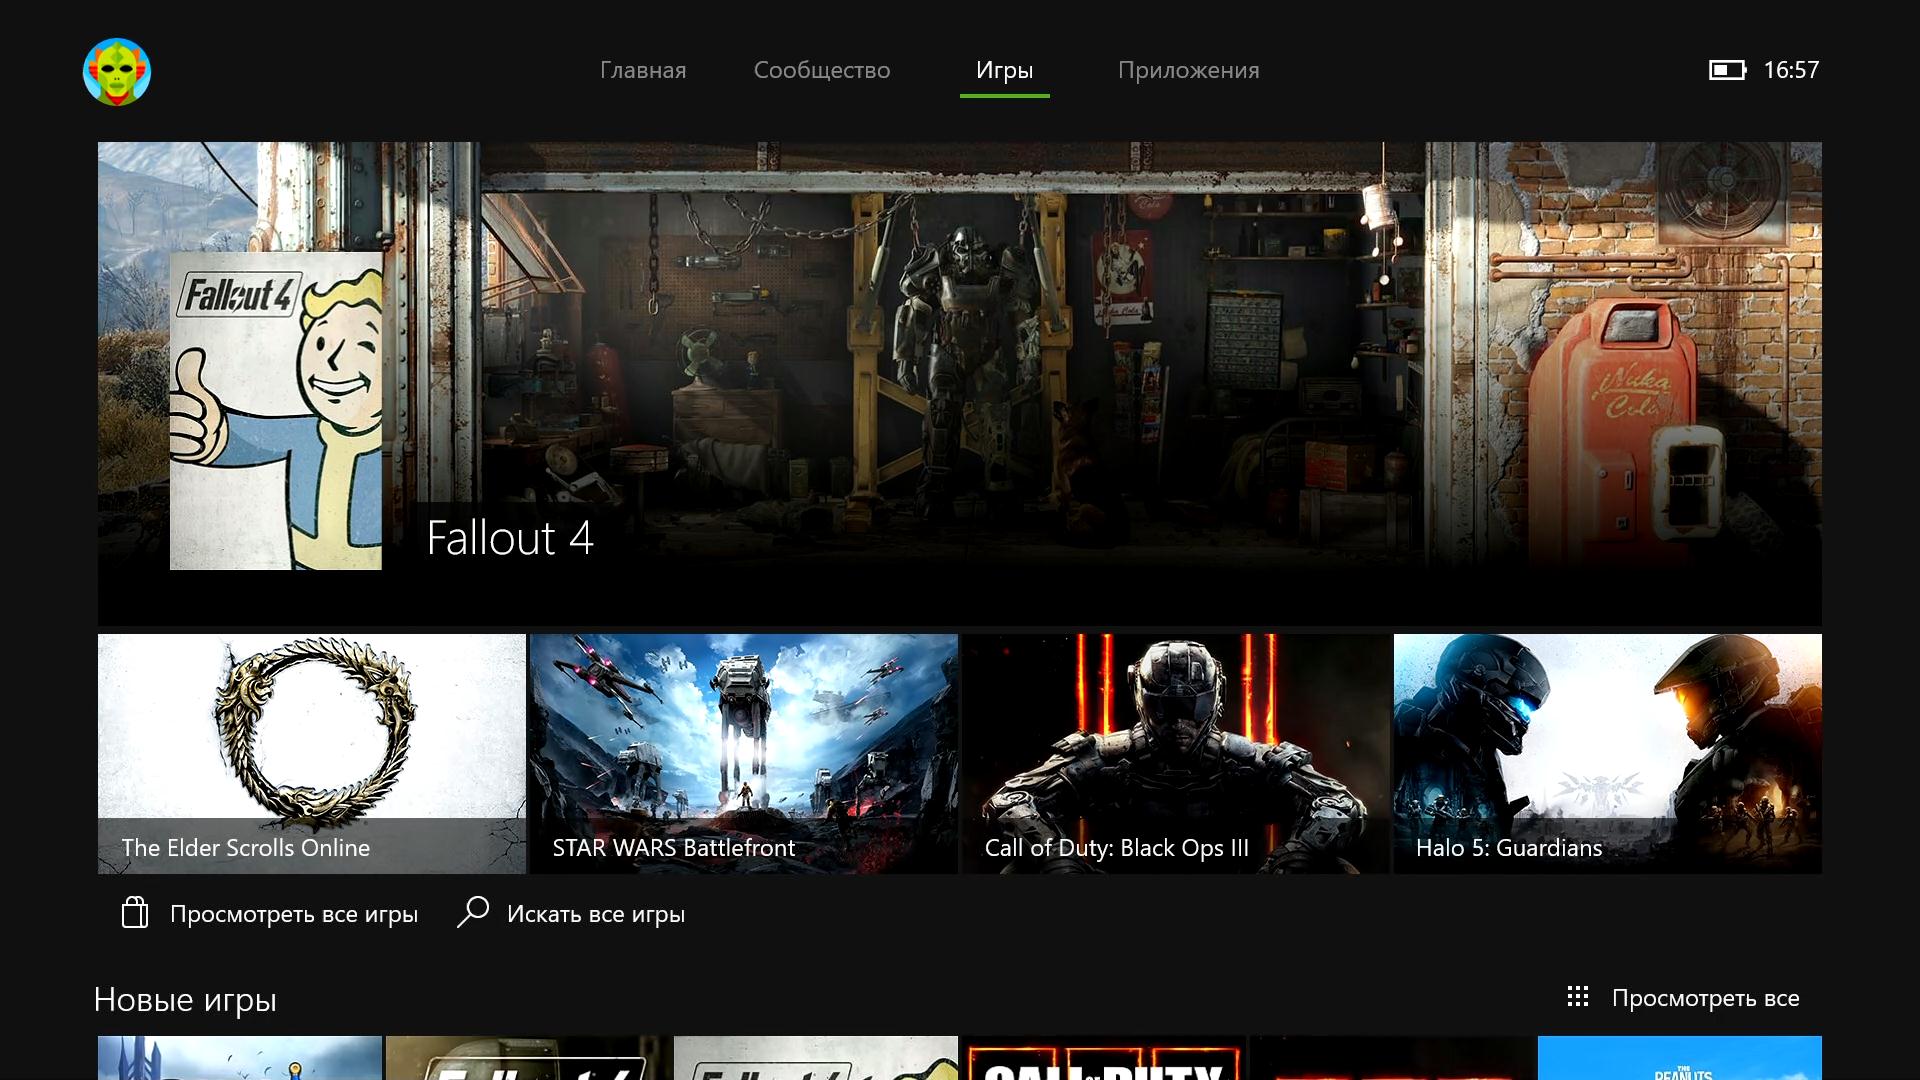Click Просмотреть все in Новые игры
The image size is (1920, 1080).
pos(1705,998)
